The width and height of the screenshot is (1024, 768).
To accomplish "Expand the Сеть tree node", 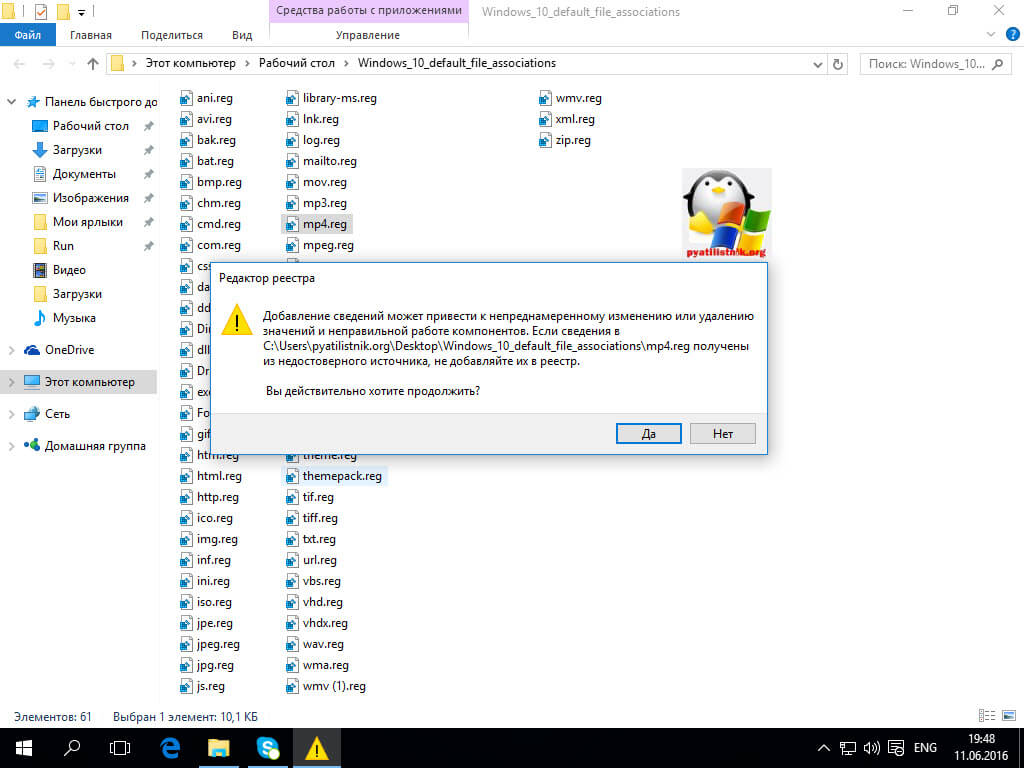I will (11, 414).
